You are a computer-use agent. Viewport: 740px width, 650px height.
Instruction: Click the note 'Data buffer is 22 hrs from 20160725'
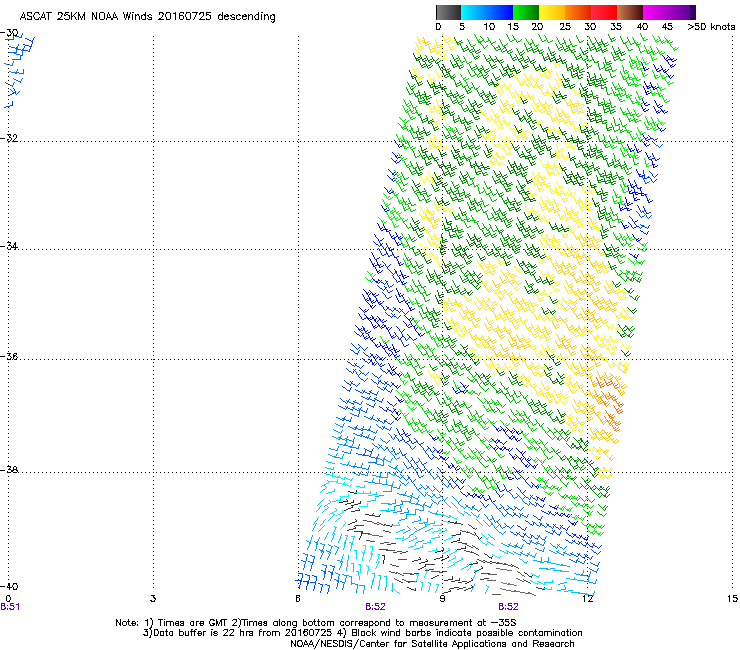243,633
